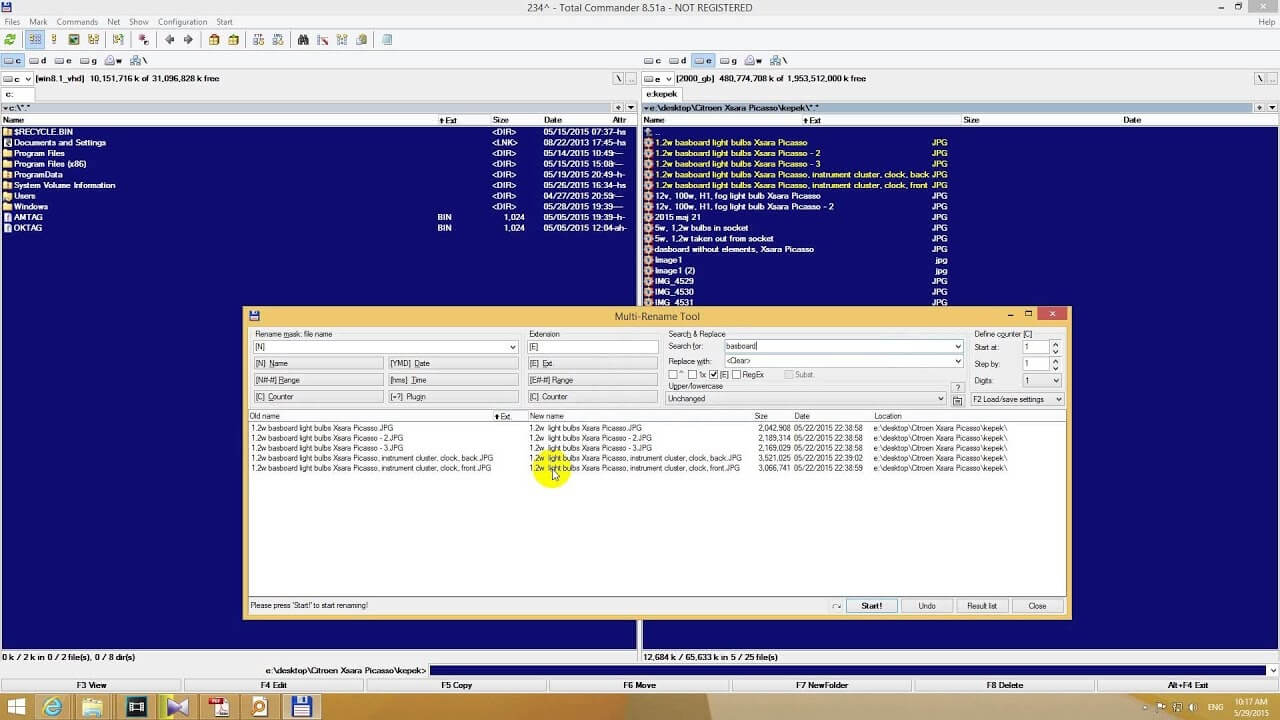The height and width of the screenshot is (720, 1280).
Task: Open File Explorer from taskbar
Action: tap(93, 707)
